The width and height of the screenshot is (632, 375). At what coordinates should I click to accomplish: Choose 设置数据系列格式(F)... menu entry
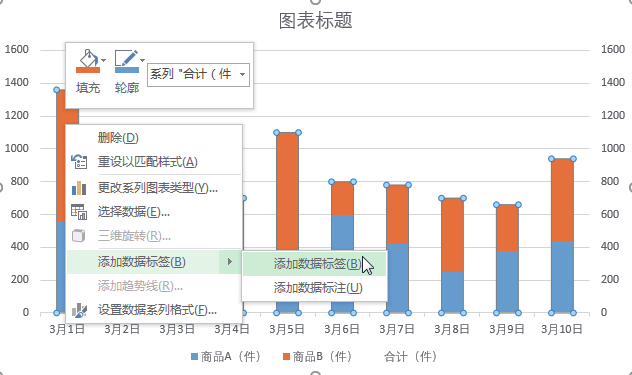[x=154, y=310]
